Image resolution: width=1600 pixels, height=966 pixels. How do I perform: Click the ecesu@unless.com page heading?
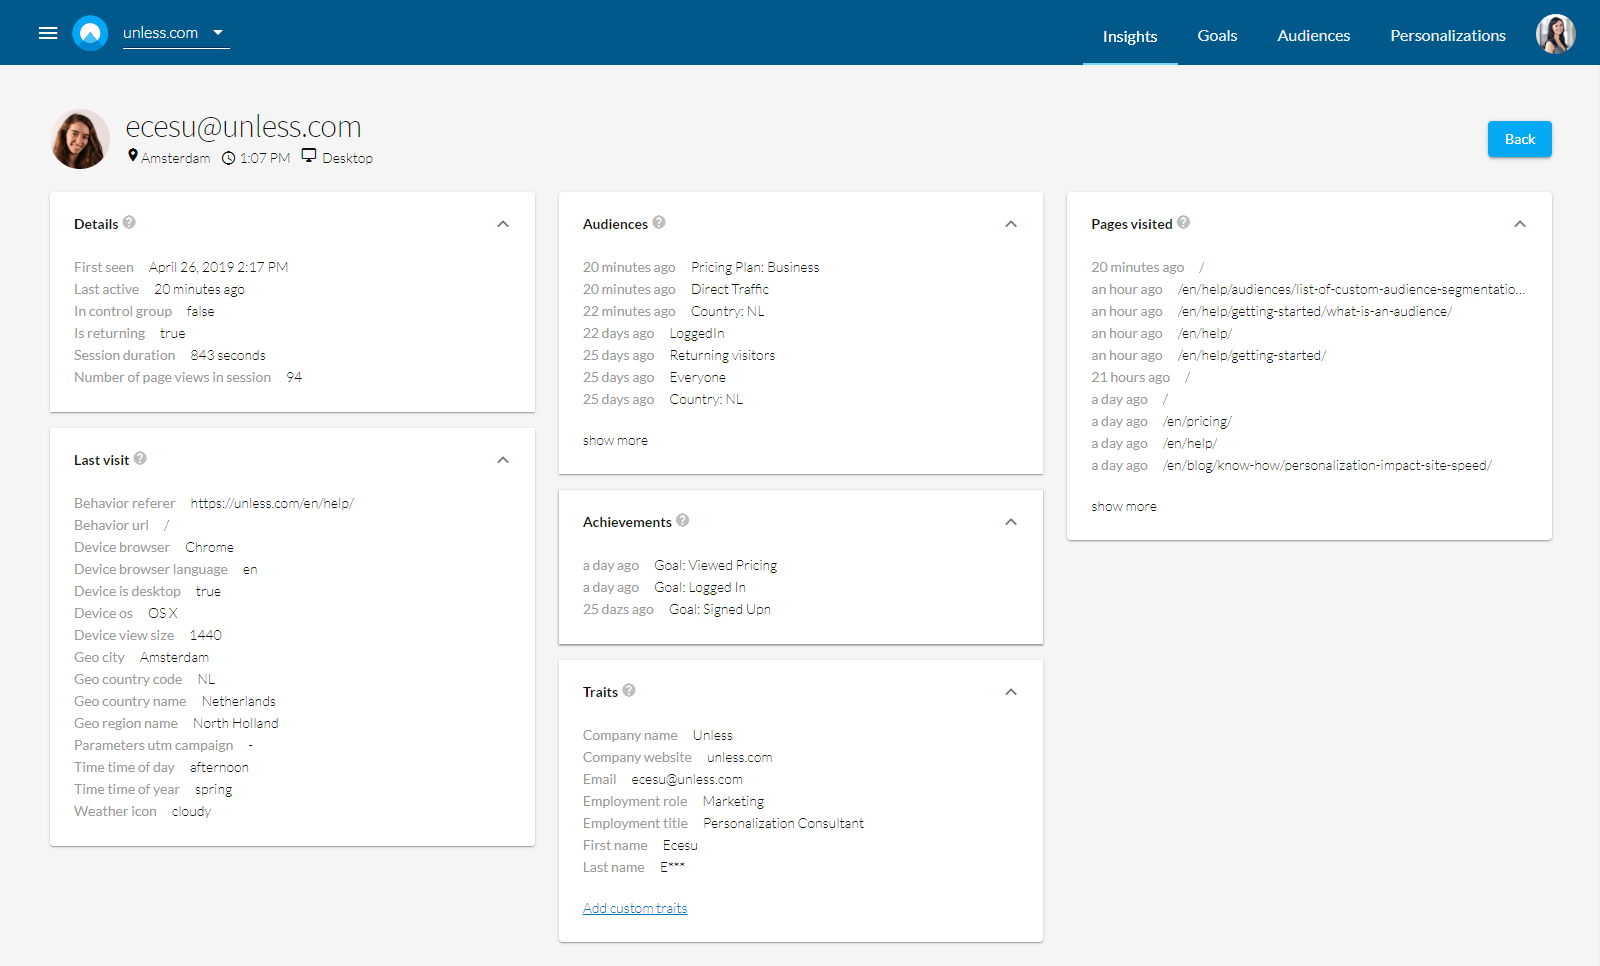coord(243,127)
